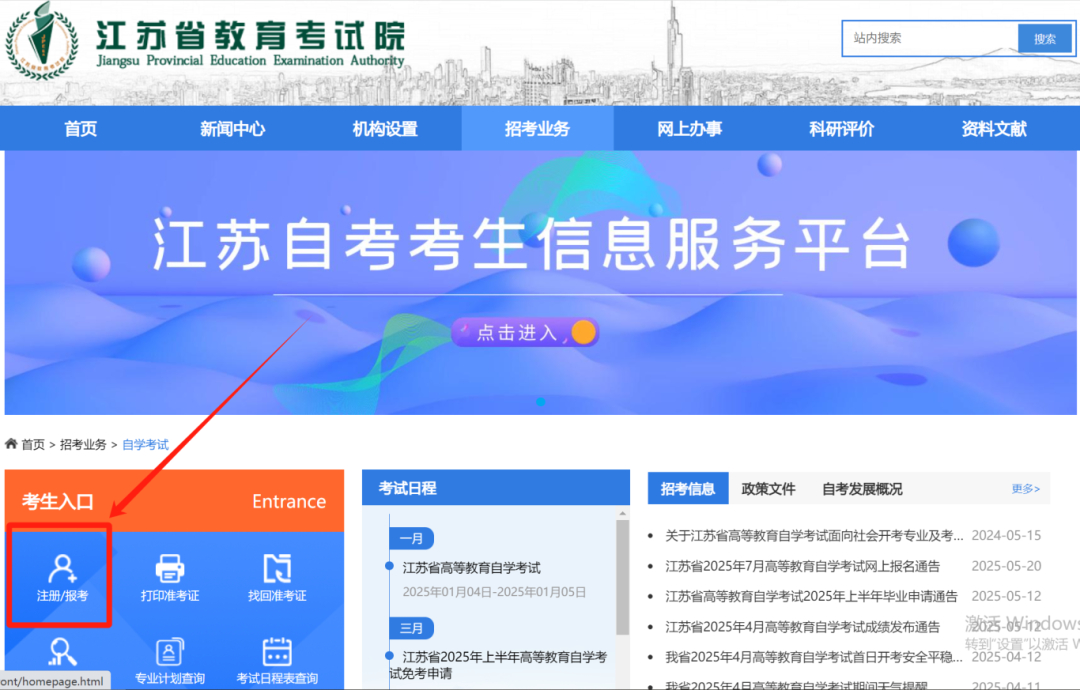Click the Jiangsu Education Examination Authority logo
This screenshot has height=690, width=1080.
coord(41,41)
